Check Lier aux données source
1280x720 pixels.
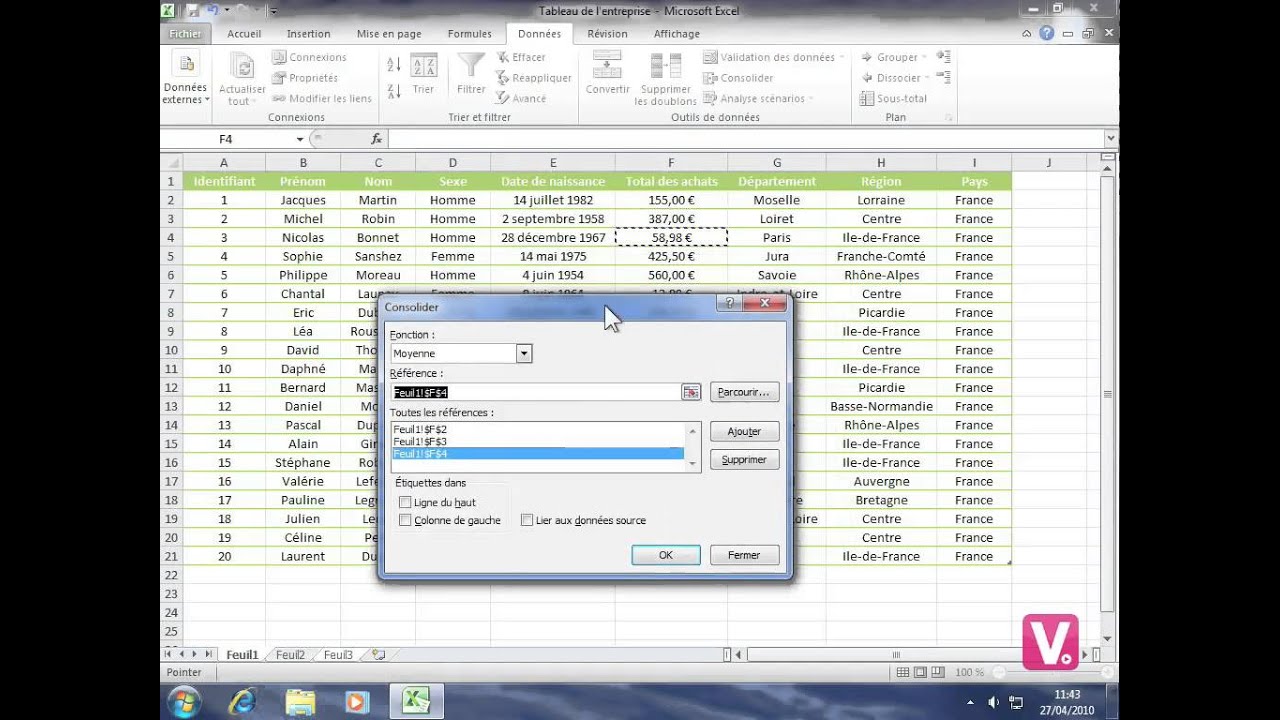[x=527, y=520]
